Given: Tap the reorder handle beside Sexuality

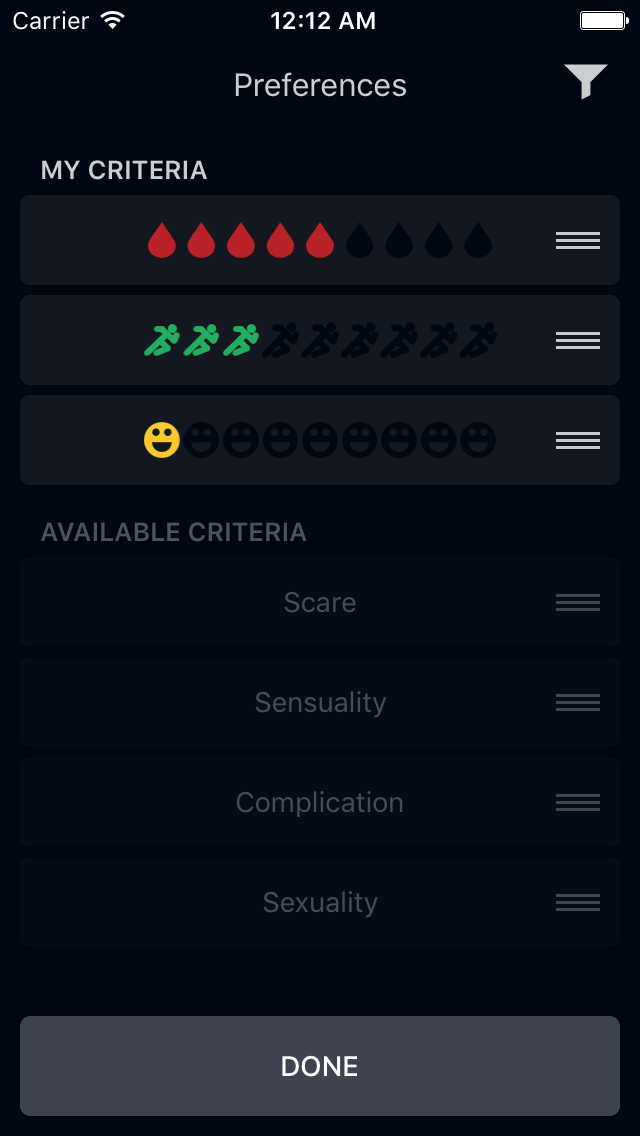Looking at the screenshot, I should (578, 902).
